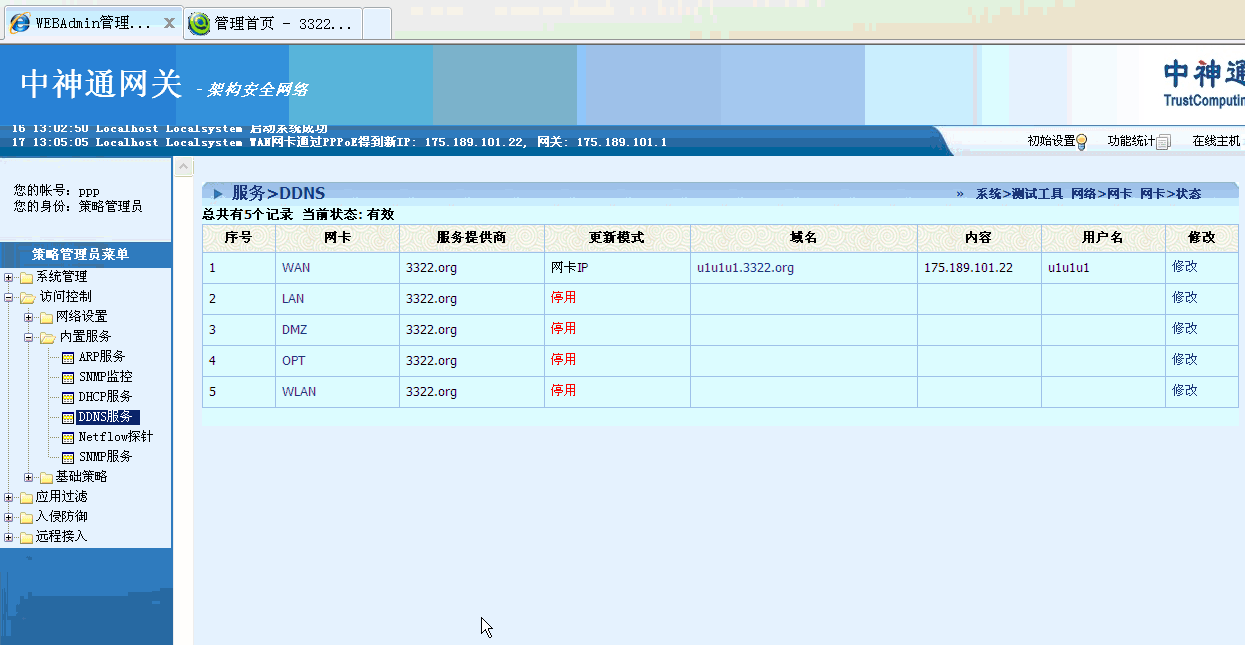Image resolution: width=1245 pixels, height=645 pixels.
Task: Click 修改 link for the WAN row
Action: [x=1184, y=267]
